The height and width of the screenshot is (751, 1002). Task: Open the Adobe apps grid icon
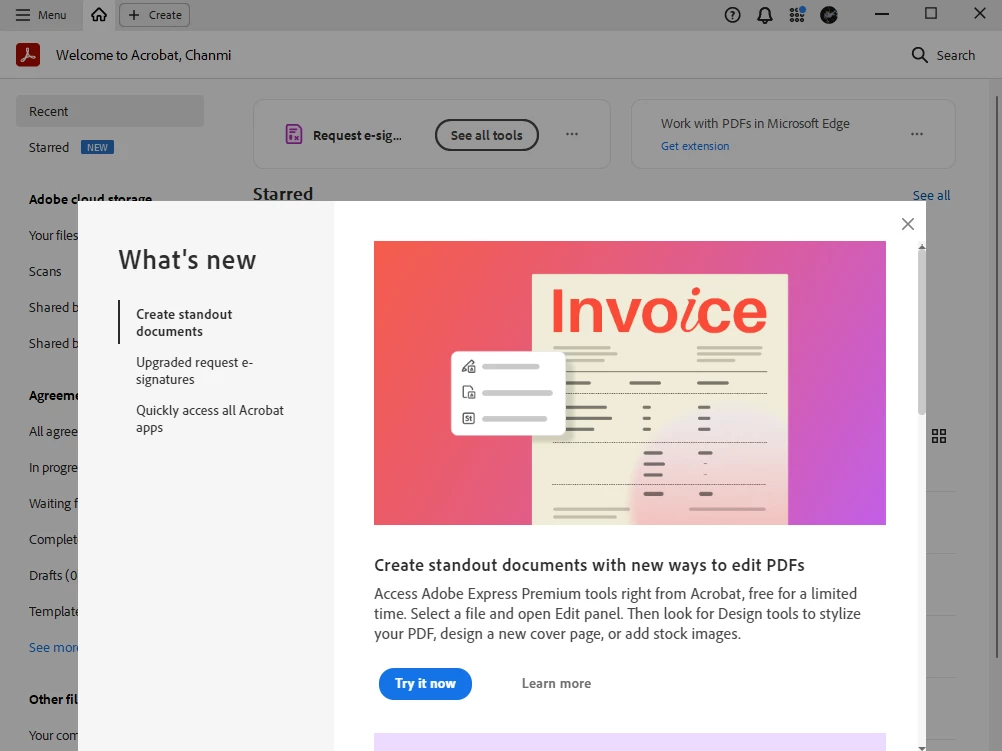(797, 14)
